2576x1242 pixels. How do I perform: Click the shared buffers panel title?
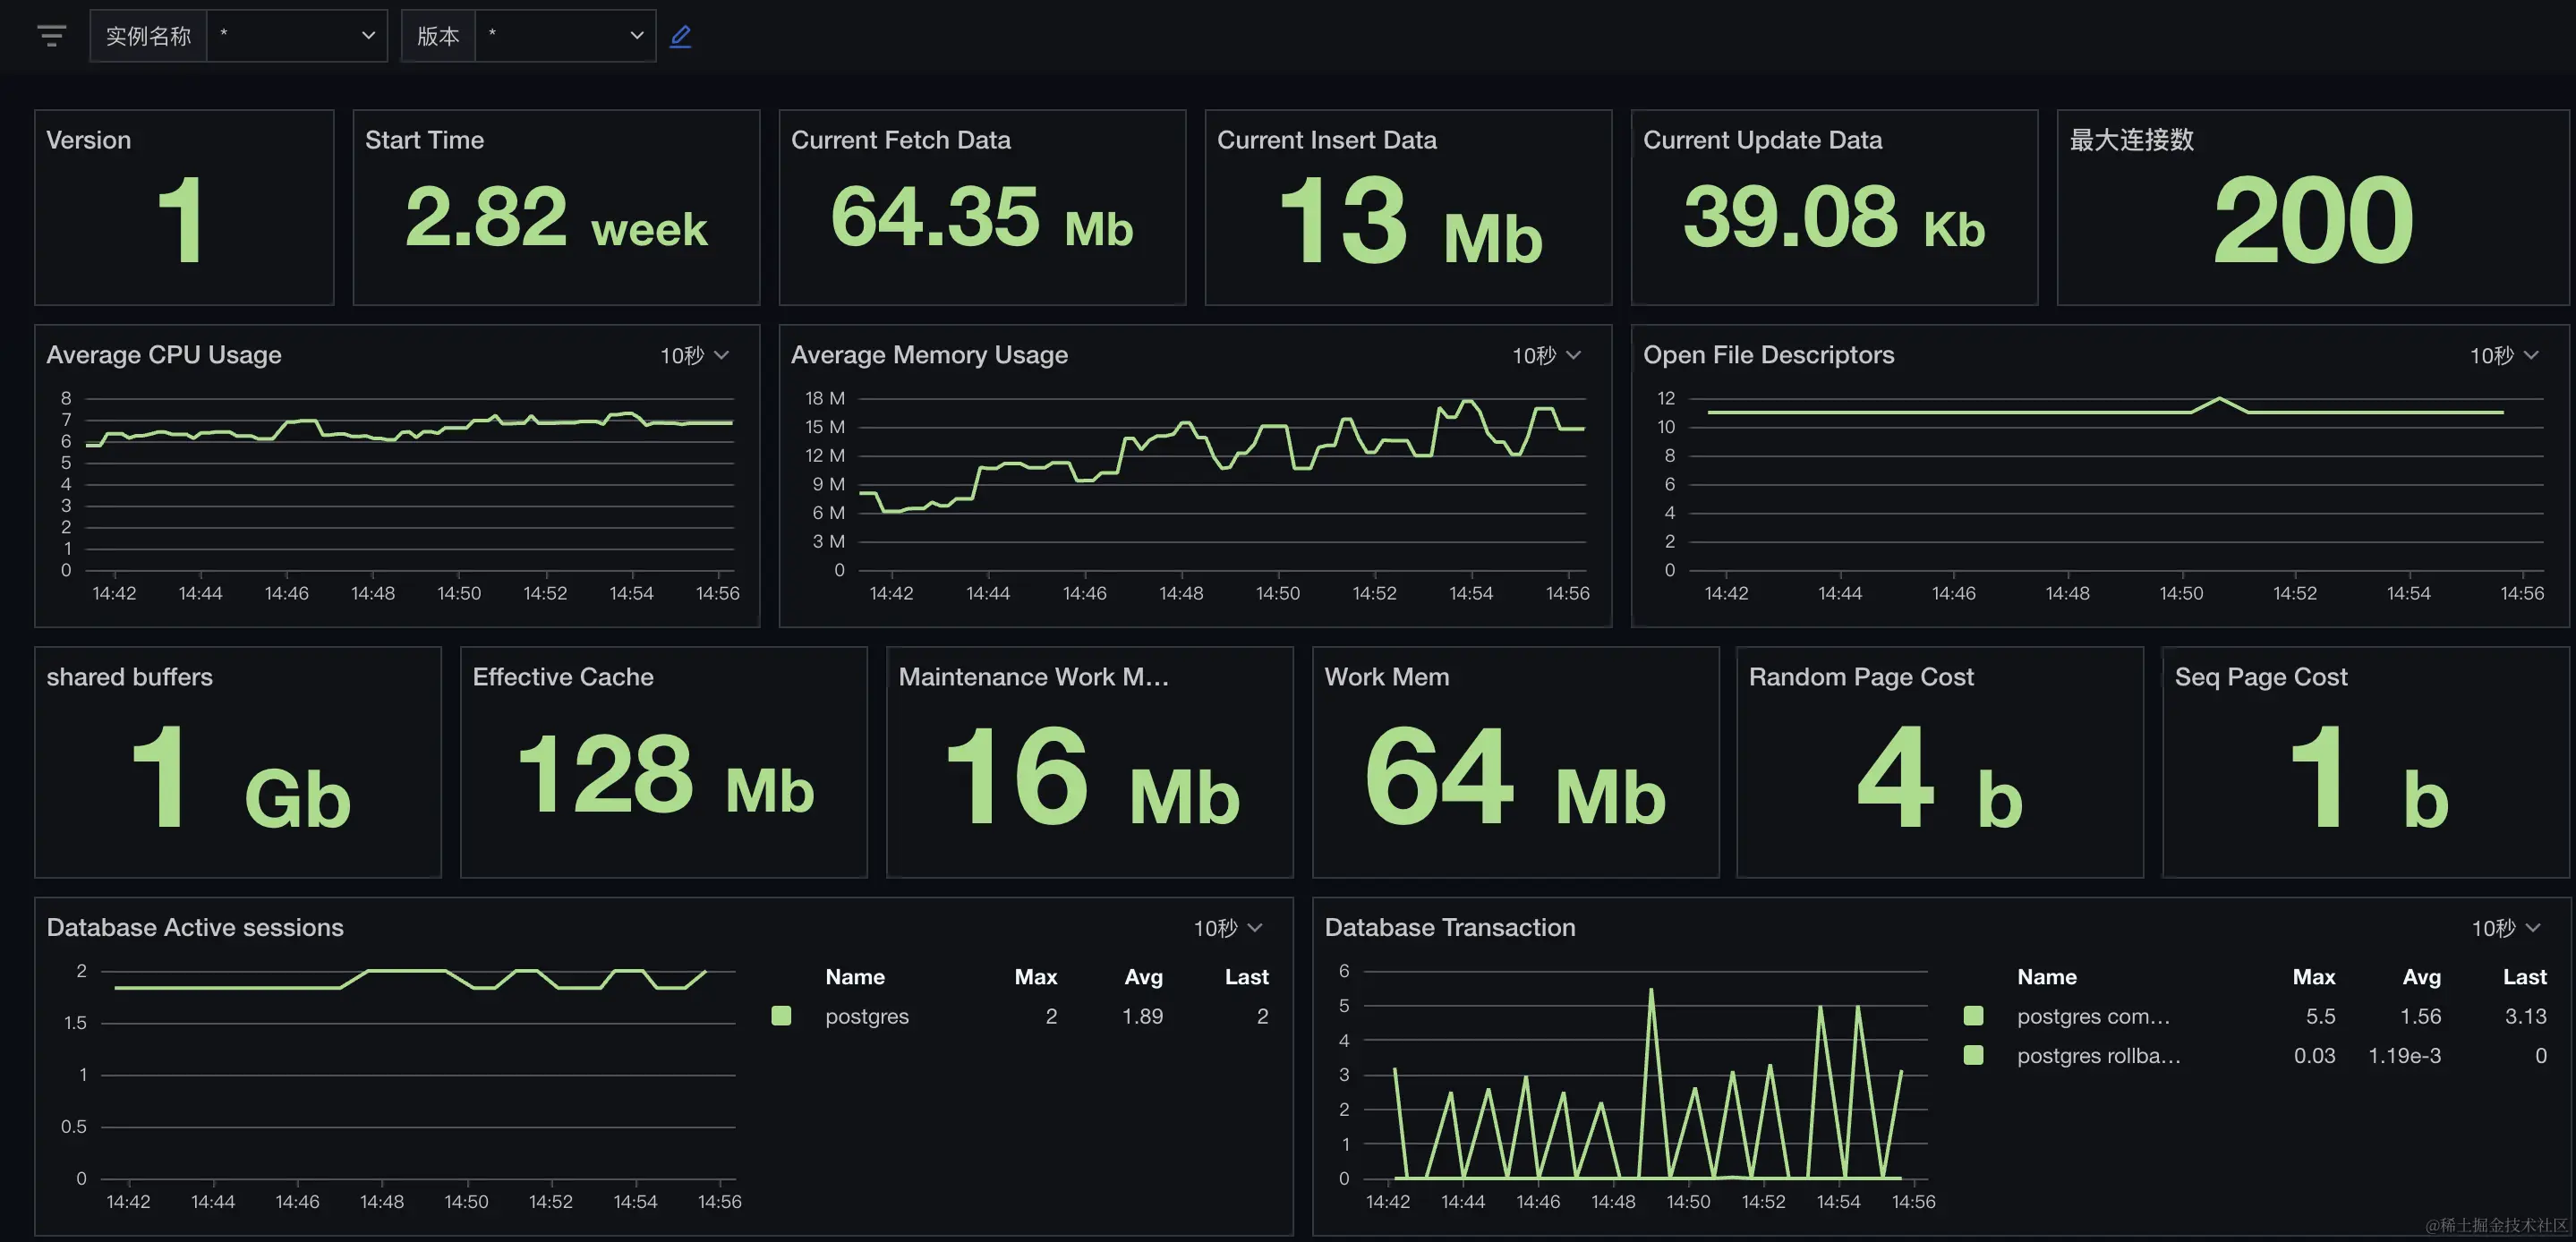pyautogui.click(x=129, y=677)
